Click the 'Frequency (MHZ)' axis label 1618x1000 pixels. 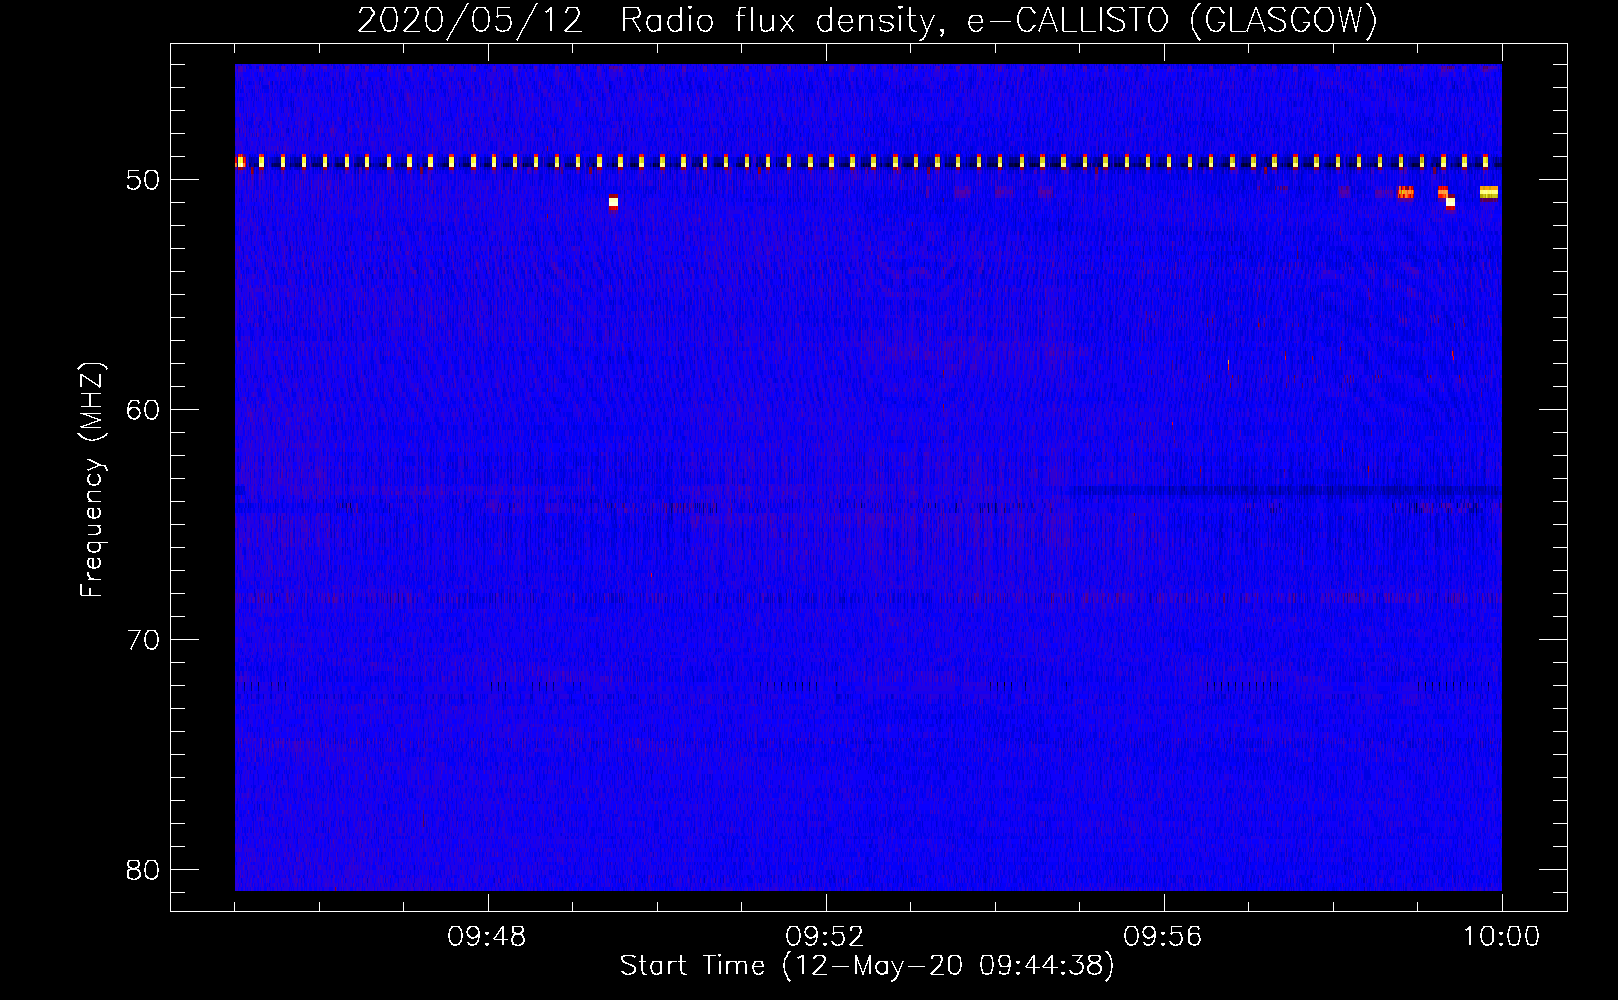coord(92,480)
